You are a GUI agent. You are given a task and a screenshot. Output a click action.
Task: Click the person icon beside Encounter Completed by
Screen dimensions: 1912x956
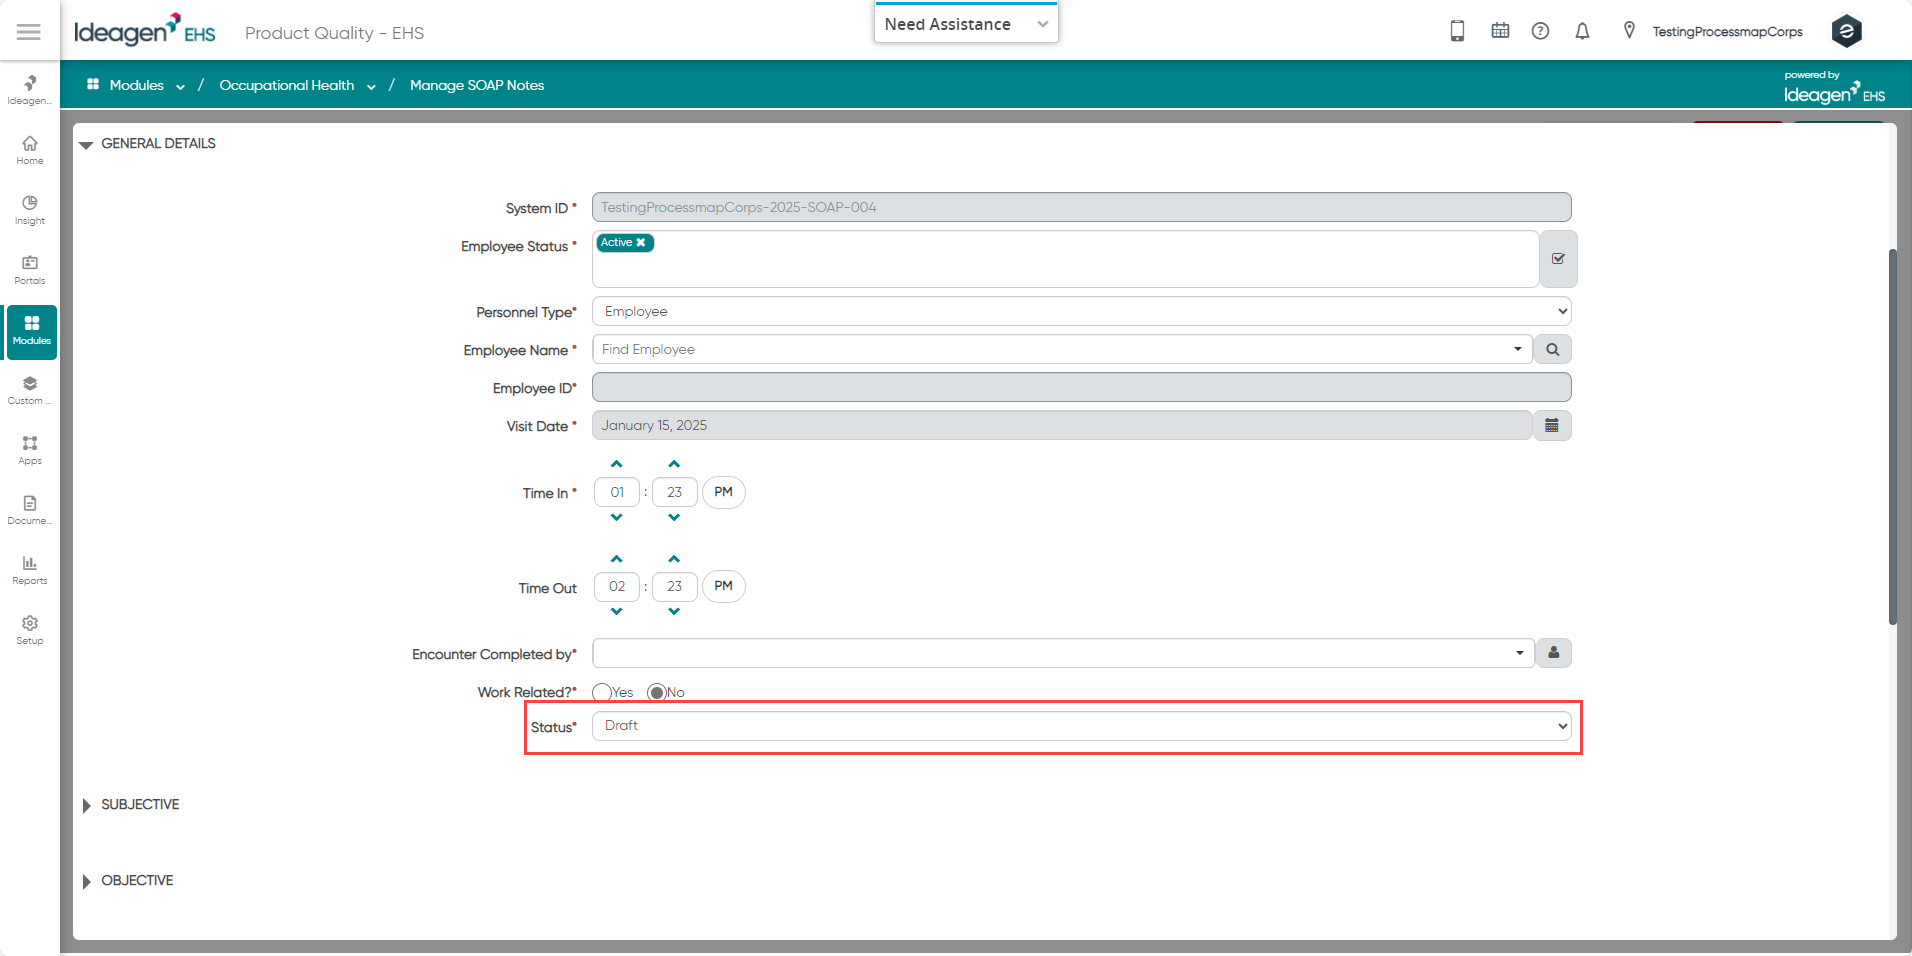[x=1554, y=653]
